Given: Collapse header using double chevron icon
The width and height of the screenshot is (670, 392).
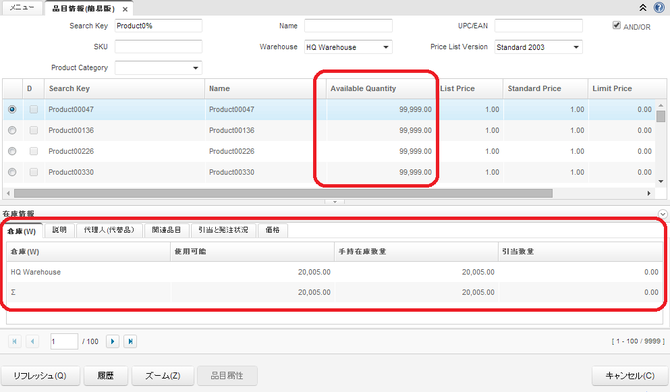Looking at the screenshot, I should click(x=643, y=8).
